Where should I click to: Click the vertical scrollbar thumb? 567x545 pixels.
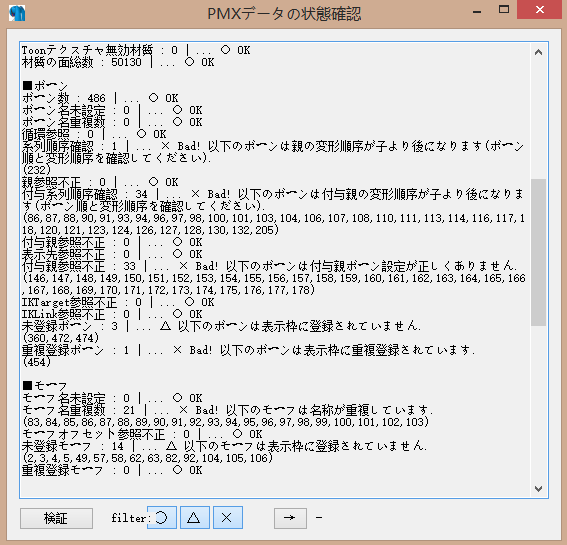pyautogui.click(x=538, y=252)
